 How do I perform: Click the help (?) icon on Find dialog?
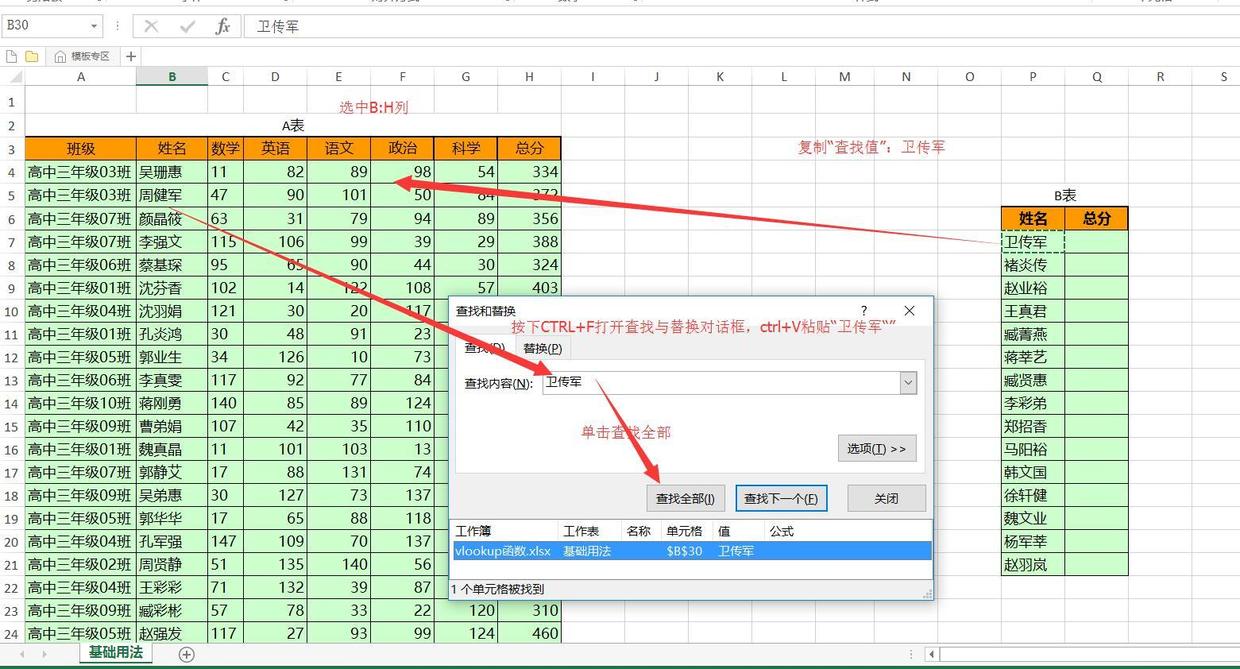864,311
